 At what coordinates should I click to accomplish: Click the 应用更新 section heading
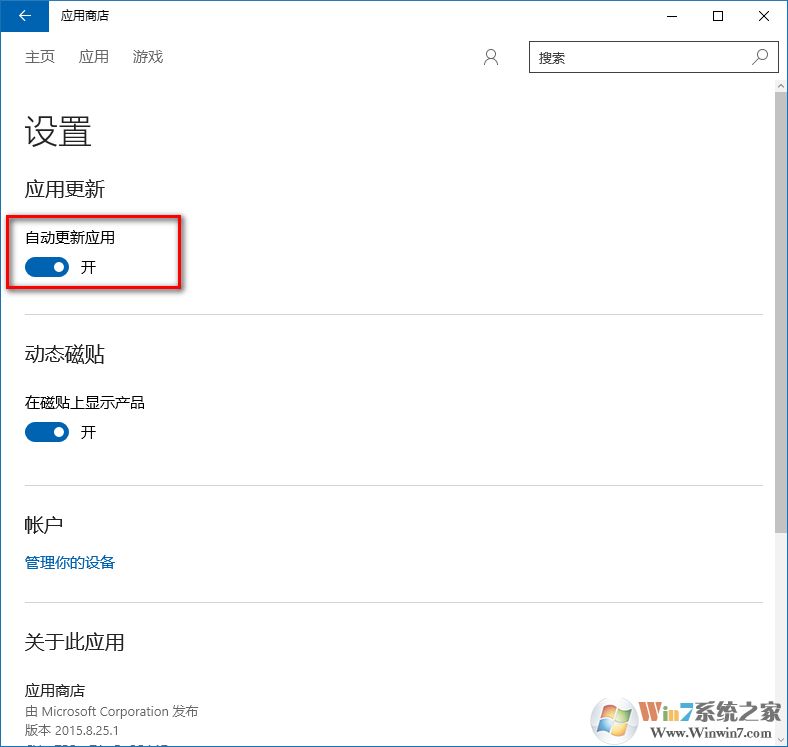[65, 190]
